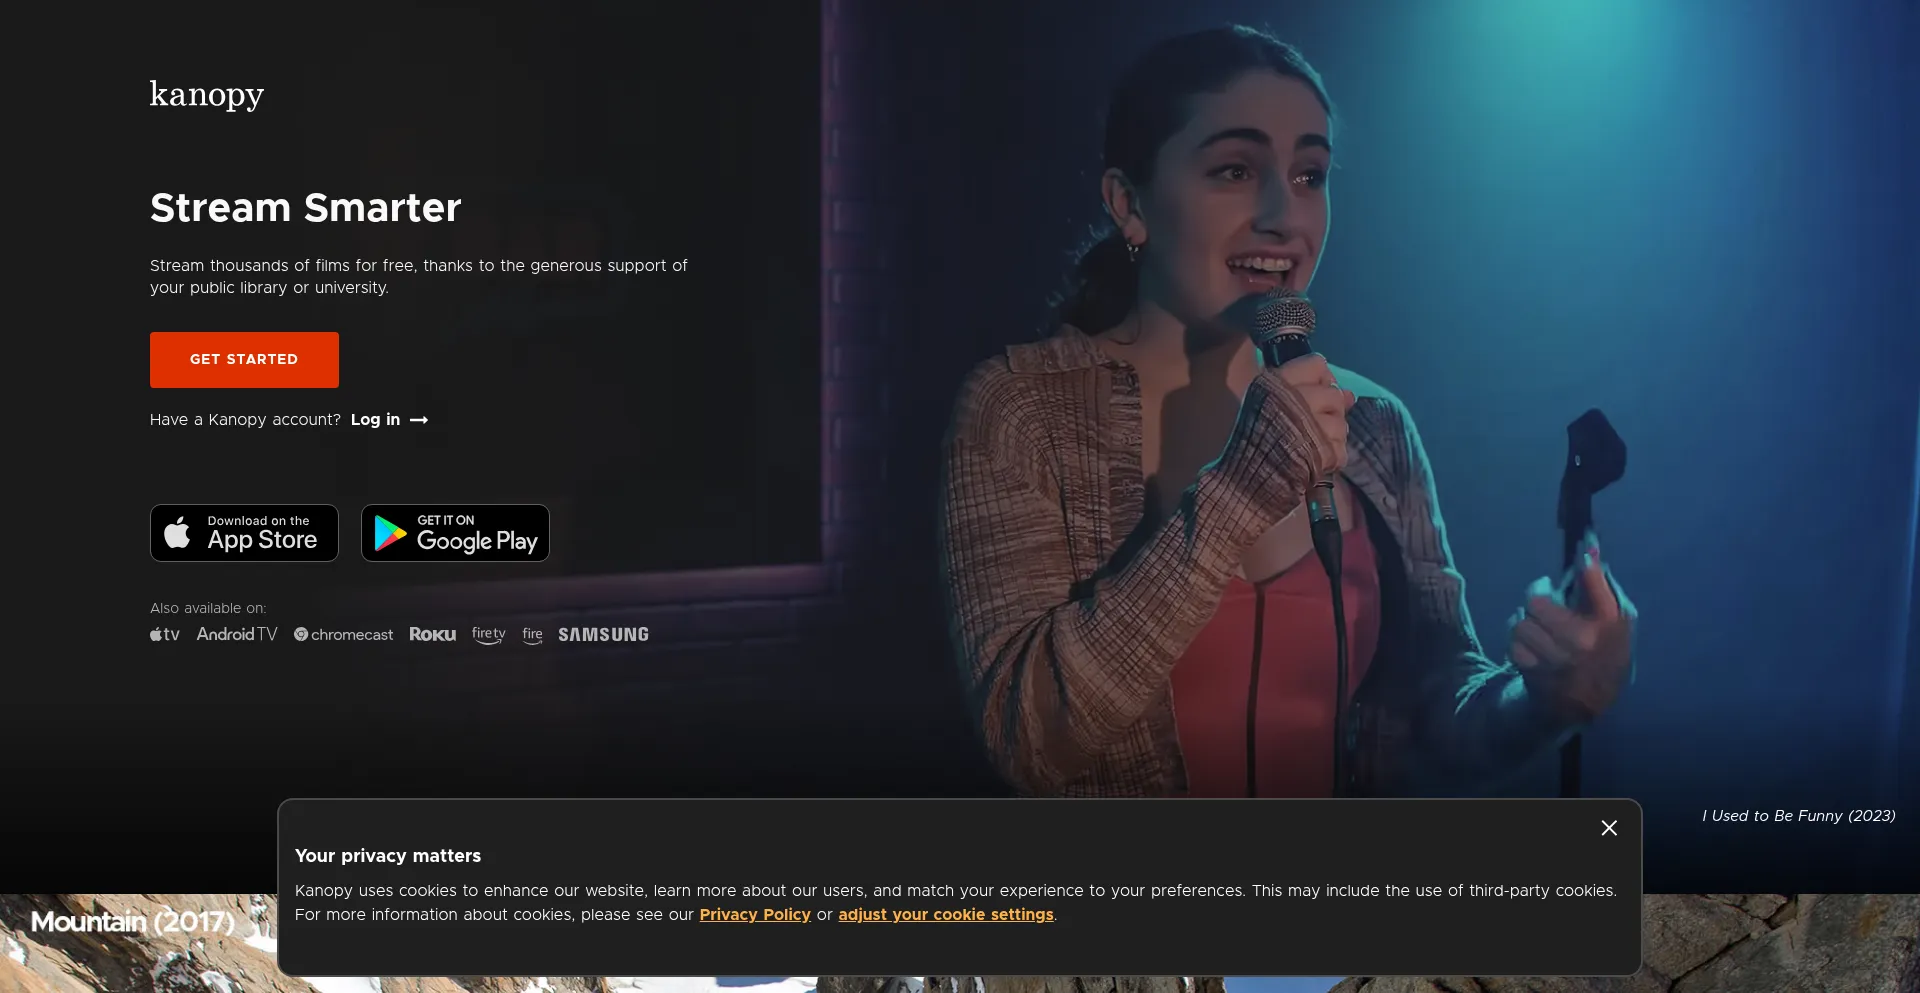
Task: Open the Log in link
Action: tap(375, 420)
